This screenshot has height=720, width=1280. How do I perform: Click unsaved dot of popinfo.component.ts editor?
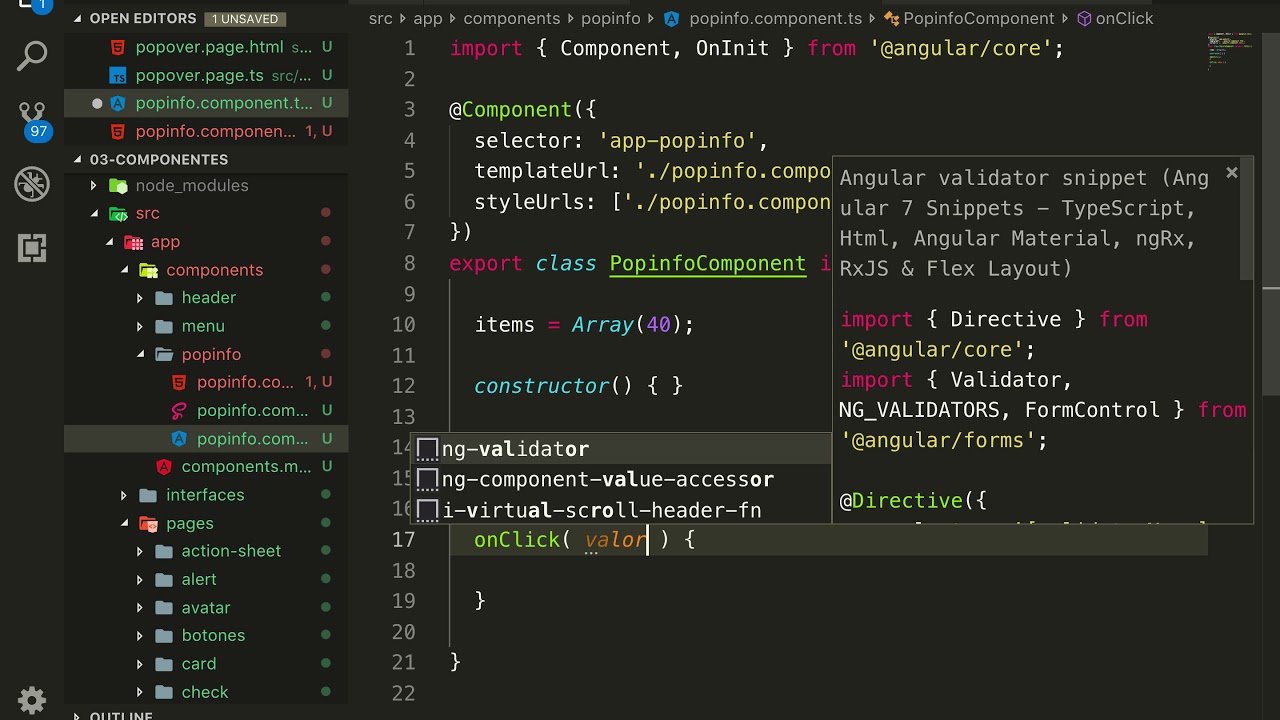point(97,103)
